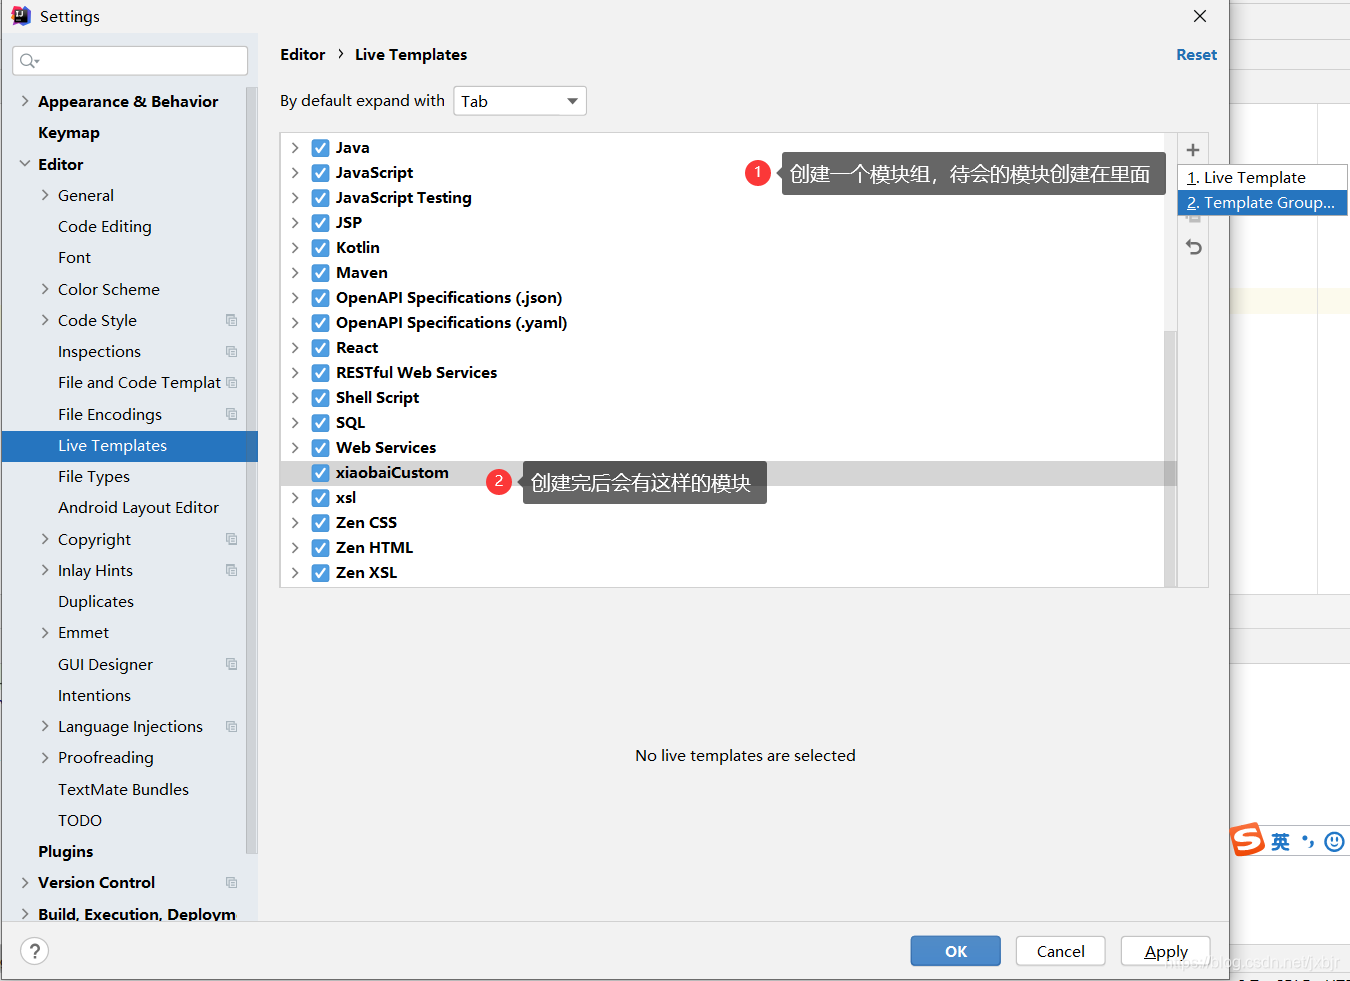Click the Sogou punctuation mode icon

tap(1308, 842)
